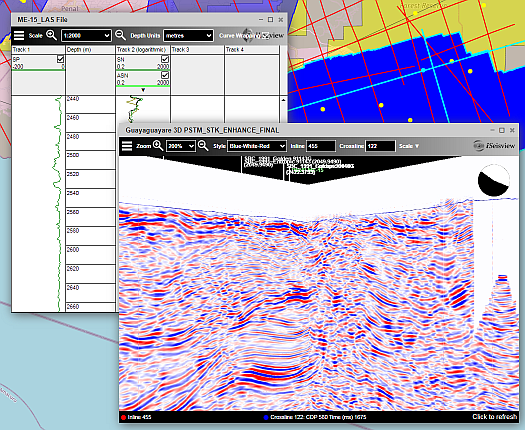The height and width of the screenshot is (430, 525).
Task: Uncheck the SN curve checkbox
Action: [165, 59]
